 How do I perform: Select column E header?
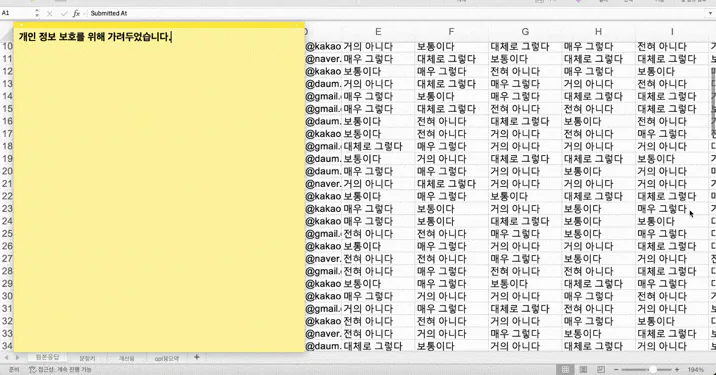pyautogui.click(x=378, y=32)
